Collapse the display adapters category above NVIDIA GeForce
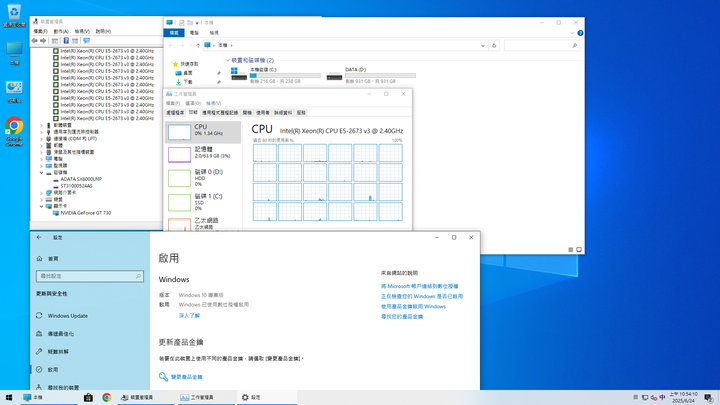This screenshot has height=405, width=720. pos(41,206)
